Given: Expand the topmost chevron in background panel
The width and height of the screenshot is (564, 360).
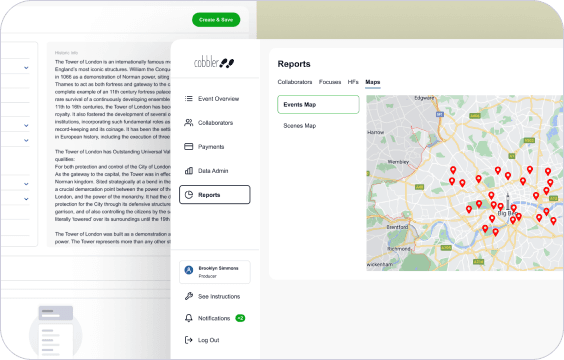Looking at the screenshot, I should [x=26, y=68].
